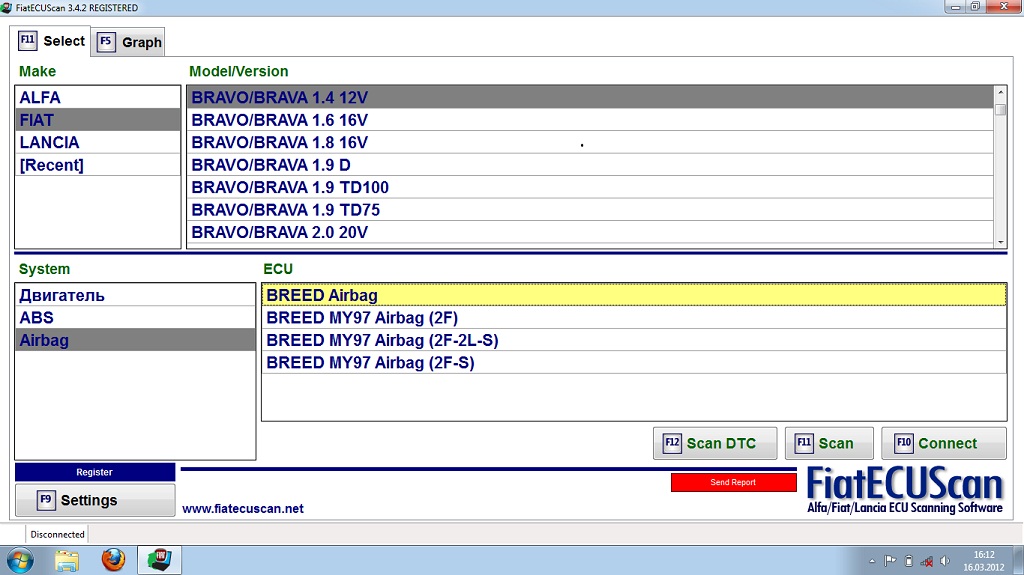The image size is (1024, 575).
Task: Select BREED MY97 Airbag (2F) ECU
Action: pos(634,318)
